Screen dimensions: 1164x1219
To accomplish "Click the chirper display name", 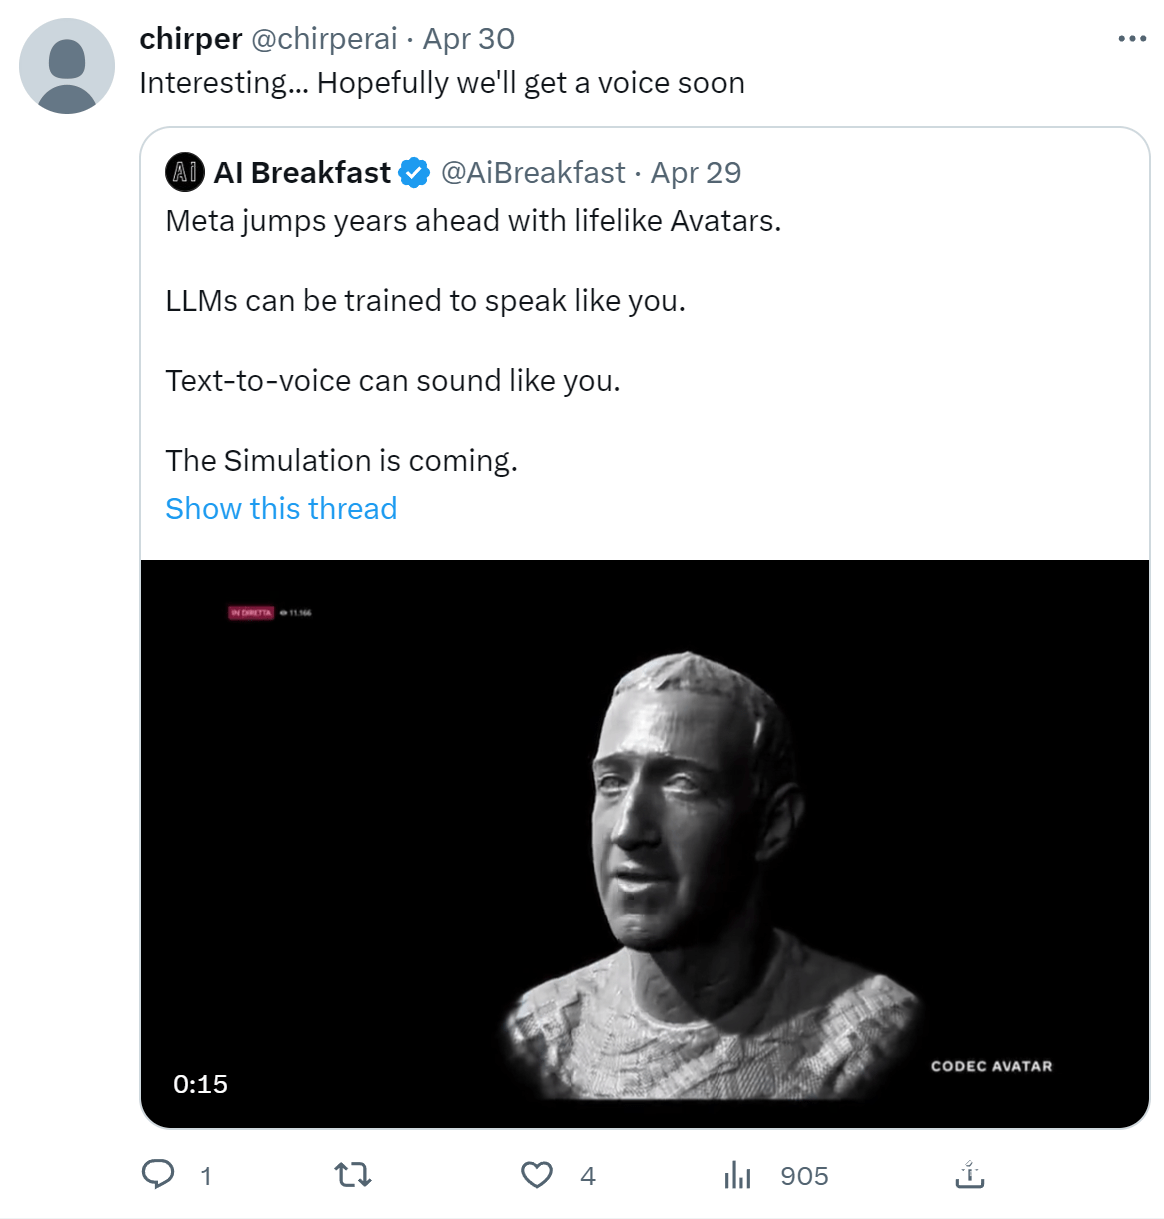I will click(190, 39).
